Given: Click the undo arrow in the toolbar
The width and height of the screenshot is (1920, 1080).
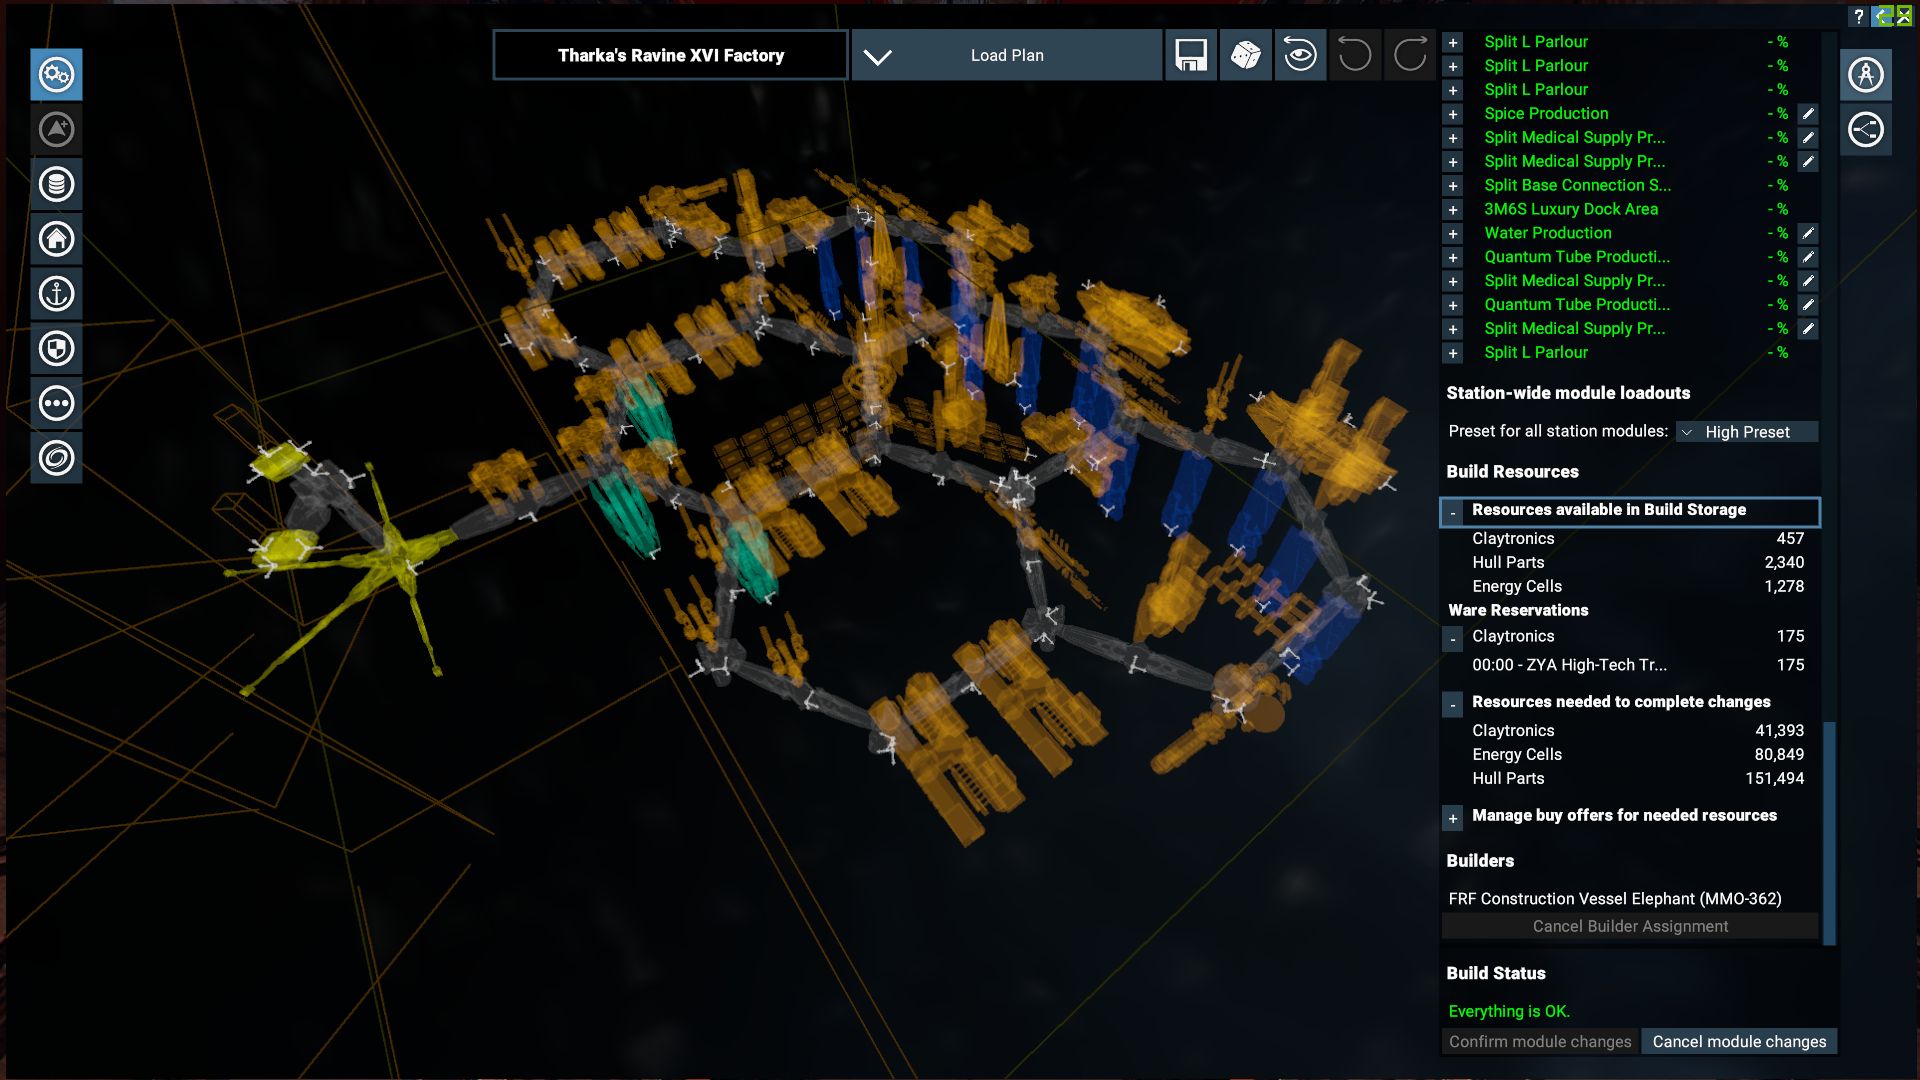Looking at the screenshot, I should tap(1354, 55).
